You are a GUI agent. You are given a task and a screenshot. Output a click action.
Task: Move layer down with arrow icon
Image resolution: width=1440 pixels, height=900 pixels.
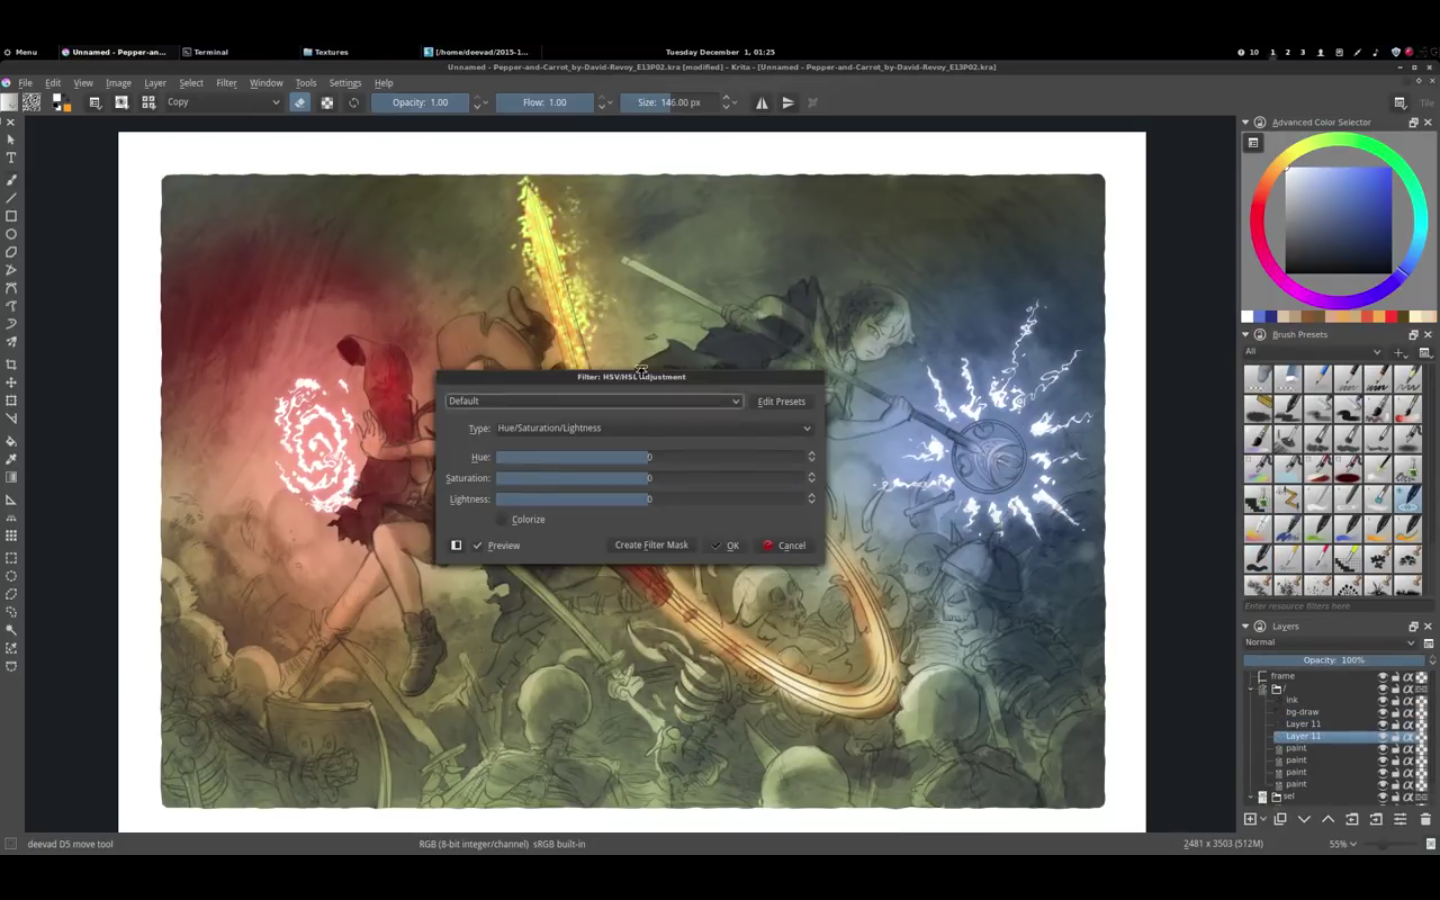coord(1304,819)
